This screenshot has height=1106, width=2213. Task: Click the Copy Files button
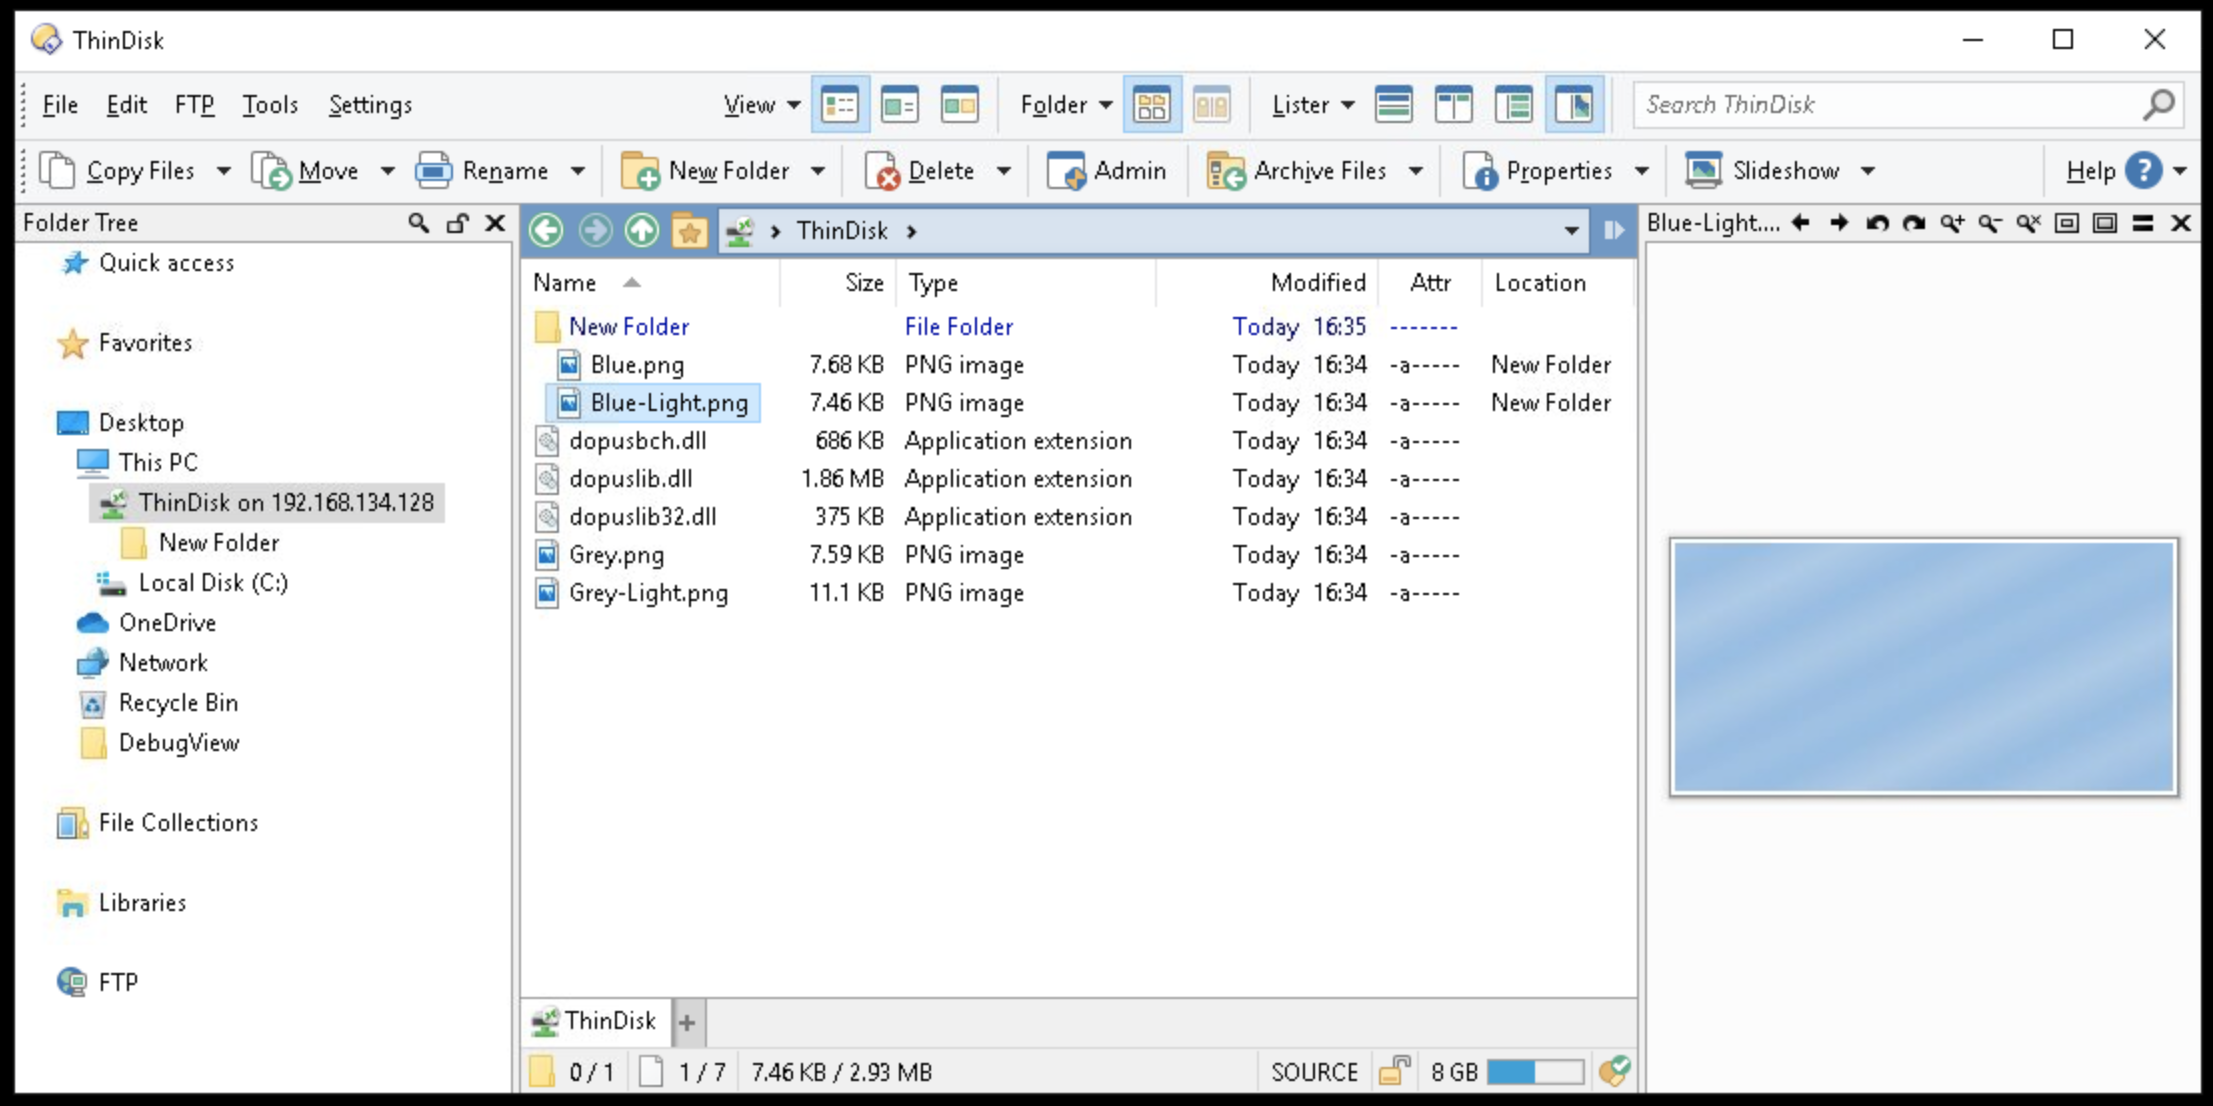118,172
